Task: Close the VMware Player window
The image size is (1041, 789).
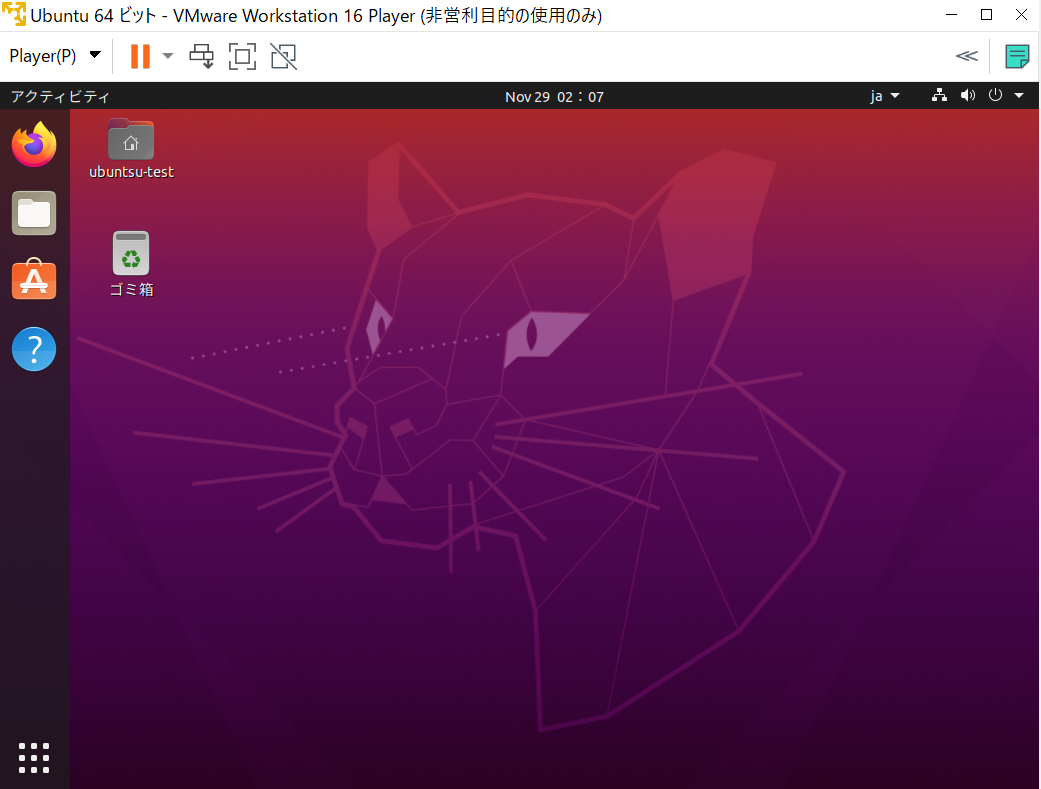Action: 1021,15
